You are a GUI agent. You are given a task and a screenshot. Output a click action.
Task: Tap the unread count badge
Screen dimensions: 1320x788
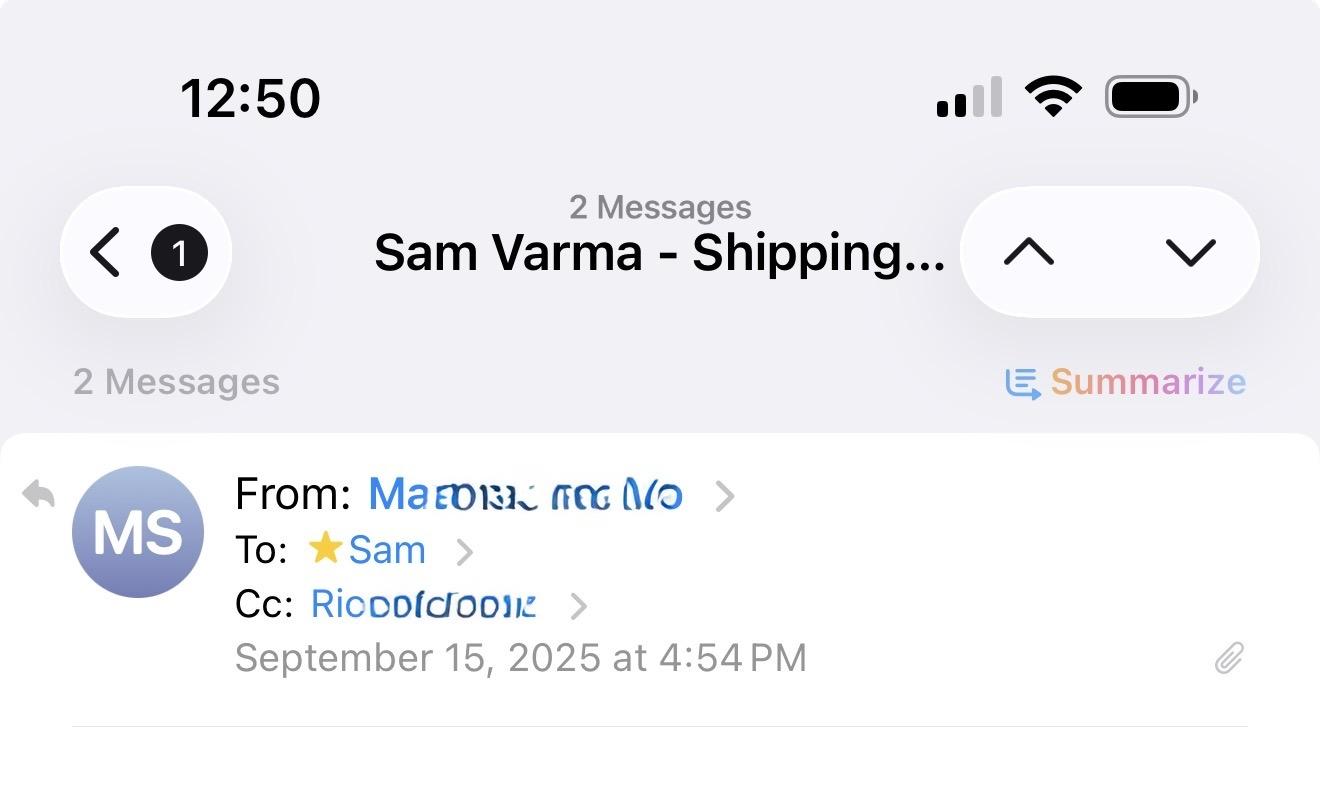(x=180, y=253)
